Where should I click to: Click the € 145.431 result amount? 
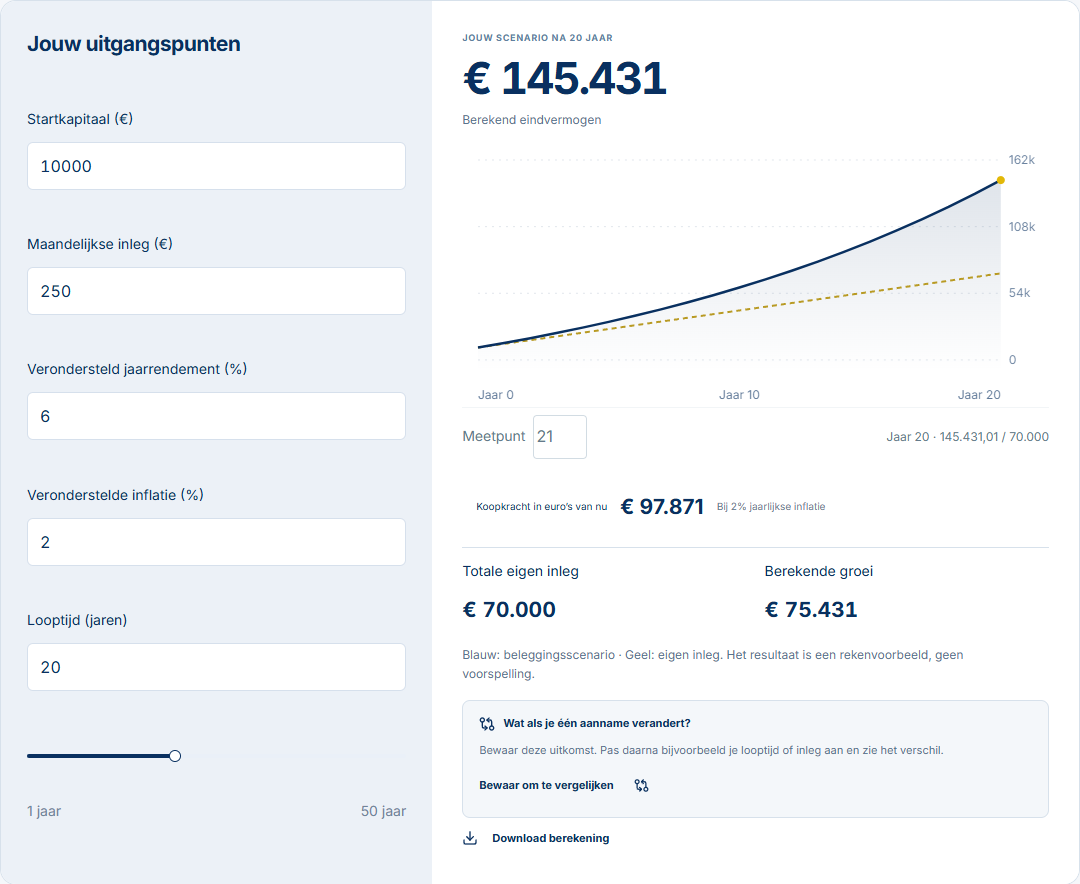565,78
